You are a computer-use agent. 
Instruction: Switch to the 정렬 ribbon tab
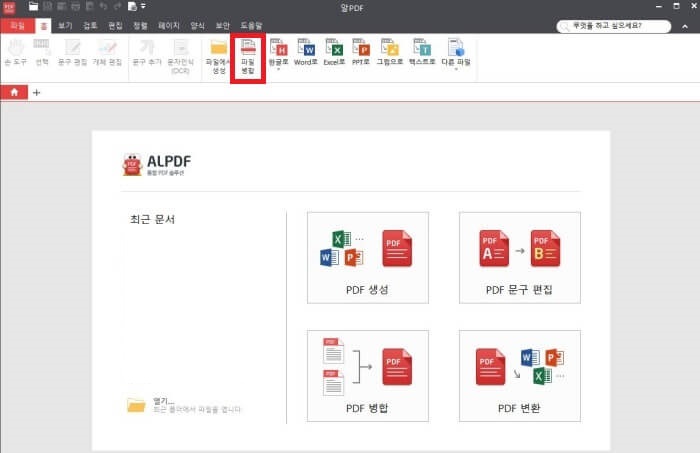tap(140, 26)
